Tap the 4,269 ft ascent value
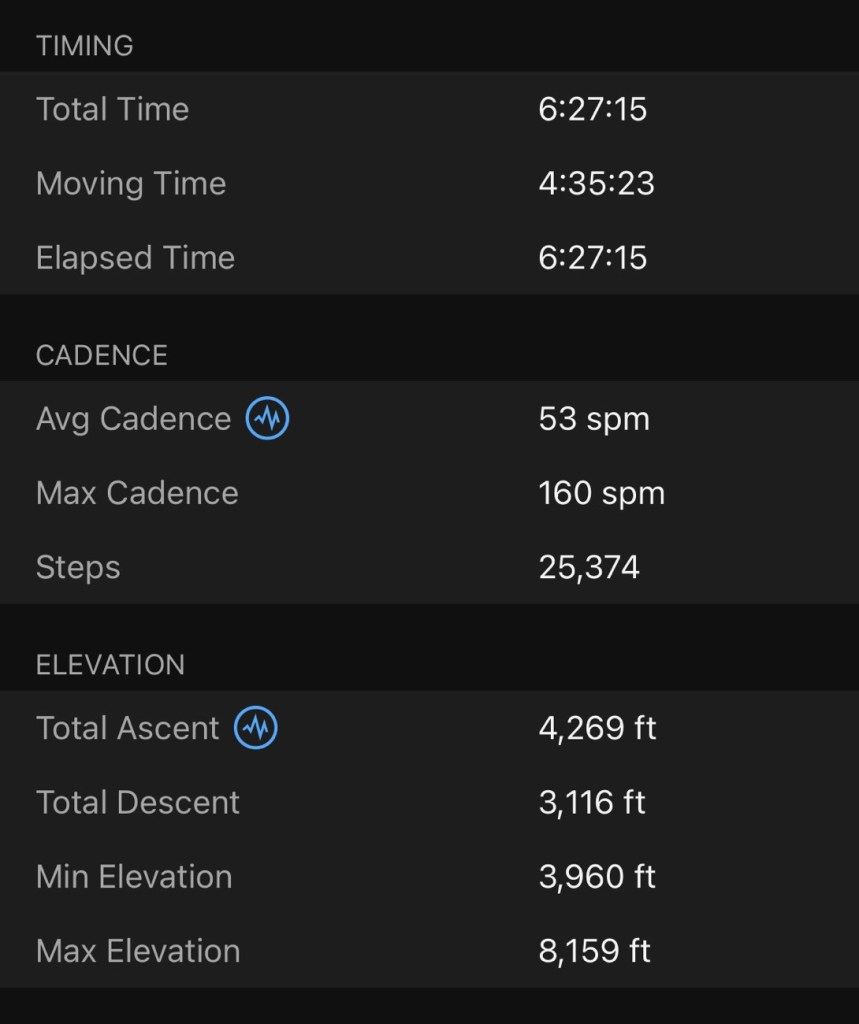The image size is (859, 1024). [x=597, y=729]
